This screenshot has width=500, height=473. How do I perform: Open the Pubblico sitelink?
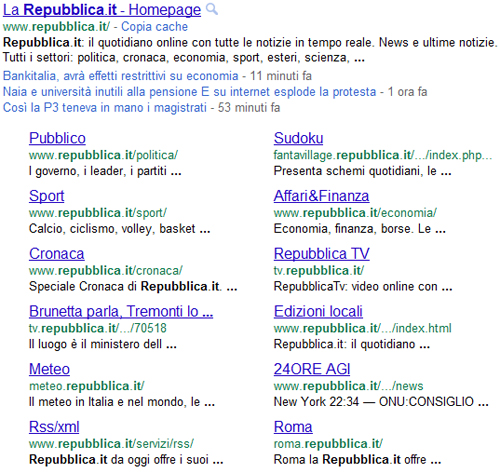point(57,138)
